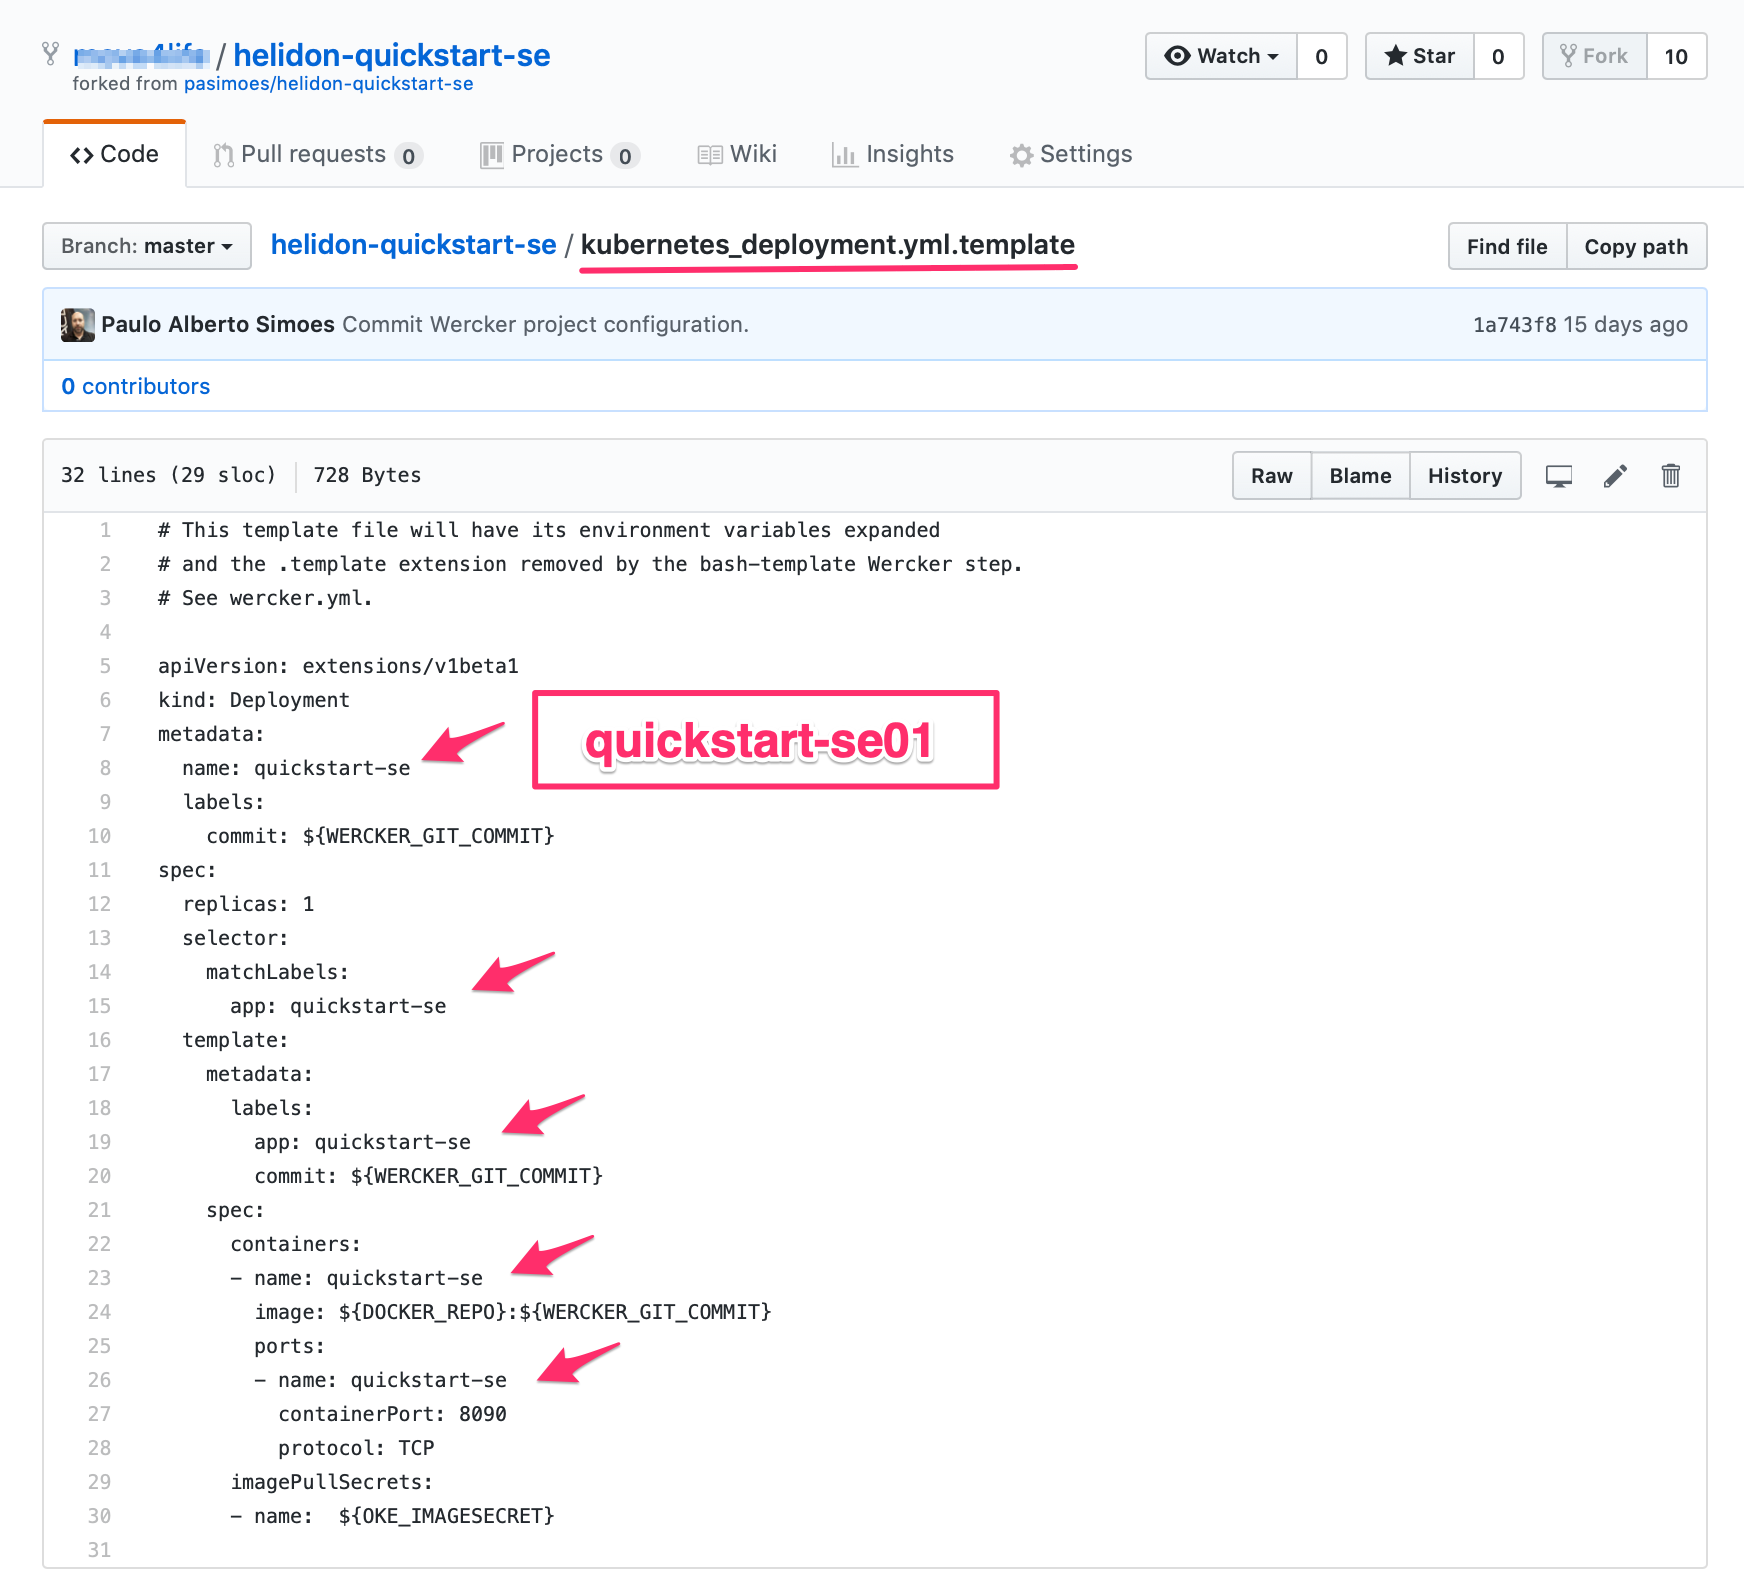Click the pencil edit file icon

click(1615, 476)
